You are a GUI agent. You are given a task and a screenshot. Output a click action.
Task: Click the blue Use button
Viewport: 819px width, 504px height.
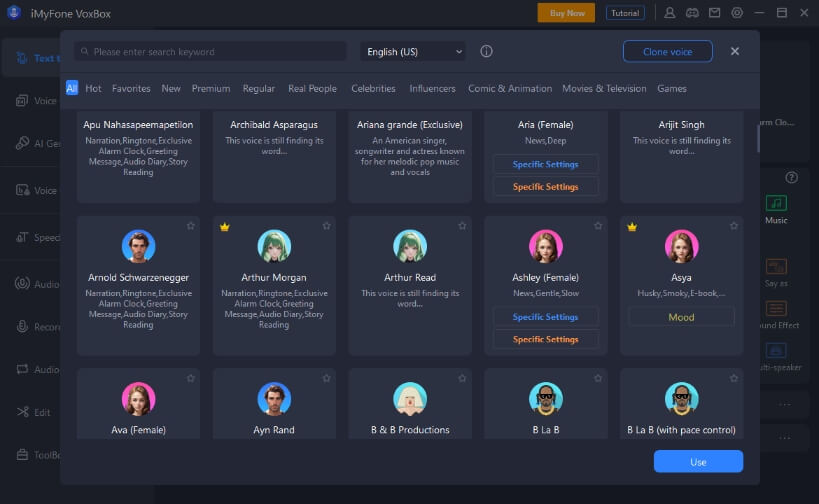[x=698, y=462]
